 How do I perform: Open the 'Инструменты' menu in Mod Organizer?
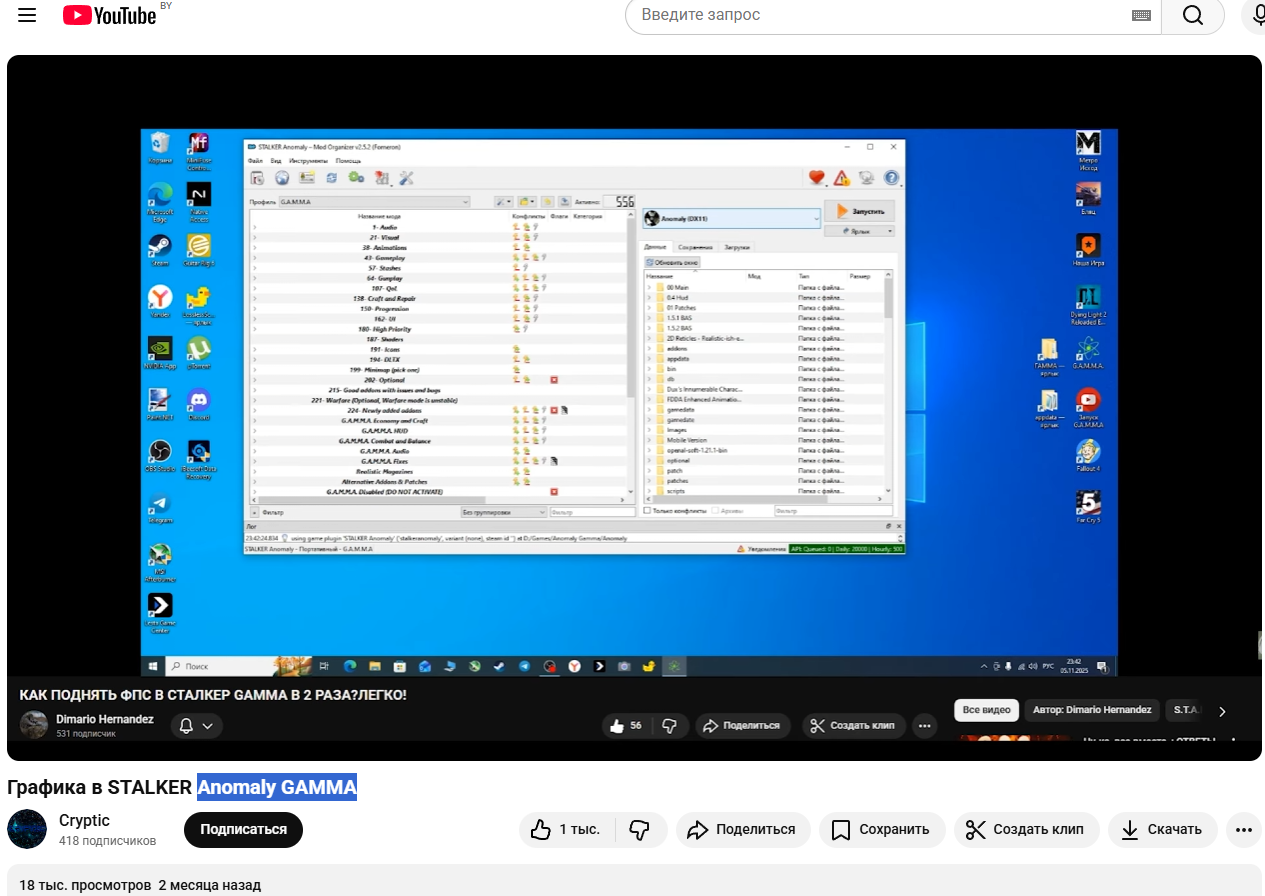click(308, 161)
